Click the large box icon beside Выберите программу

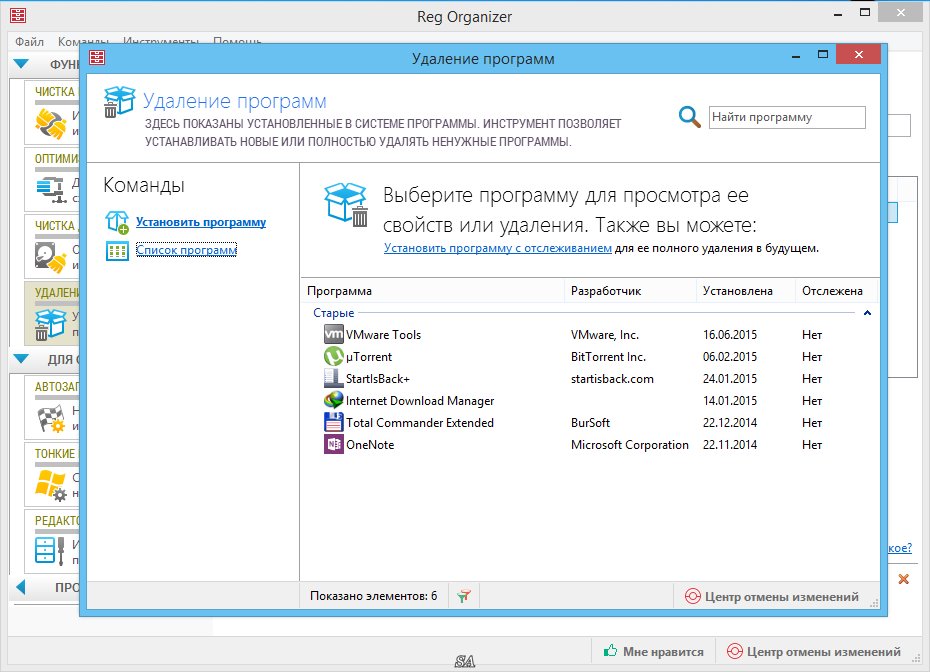pyautogui.click(x=346, y=205)
